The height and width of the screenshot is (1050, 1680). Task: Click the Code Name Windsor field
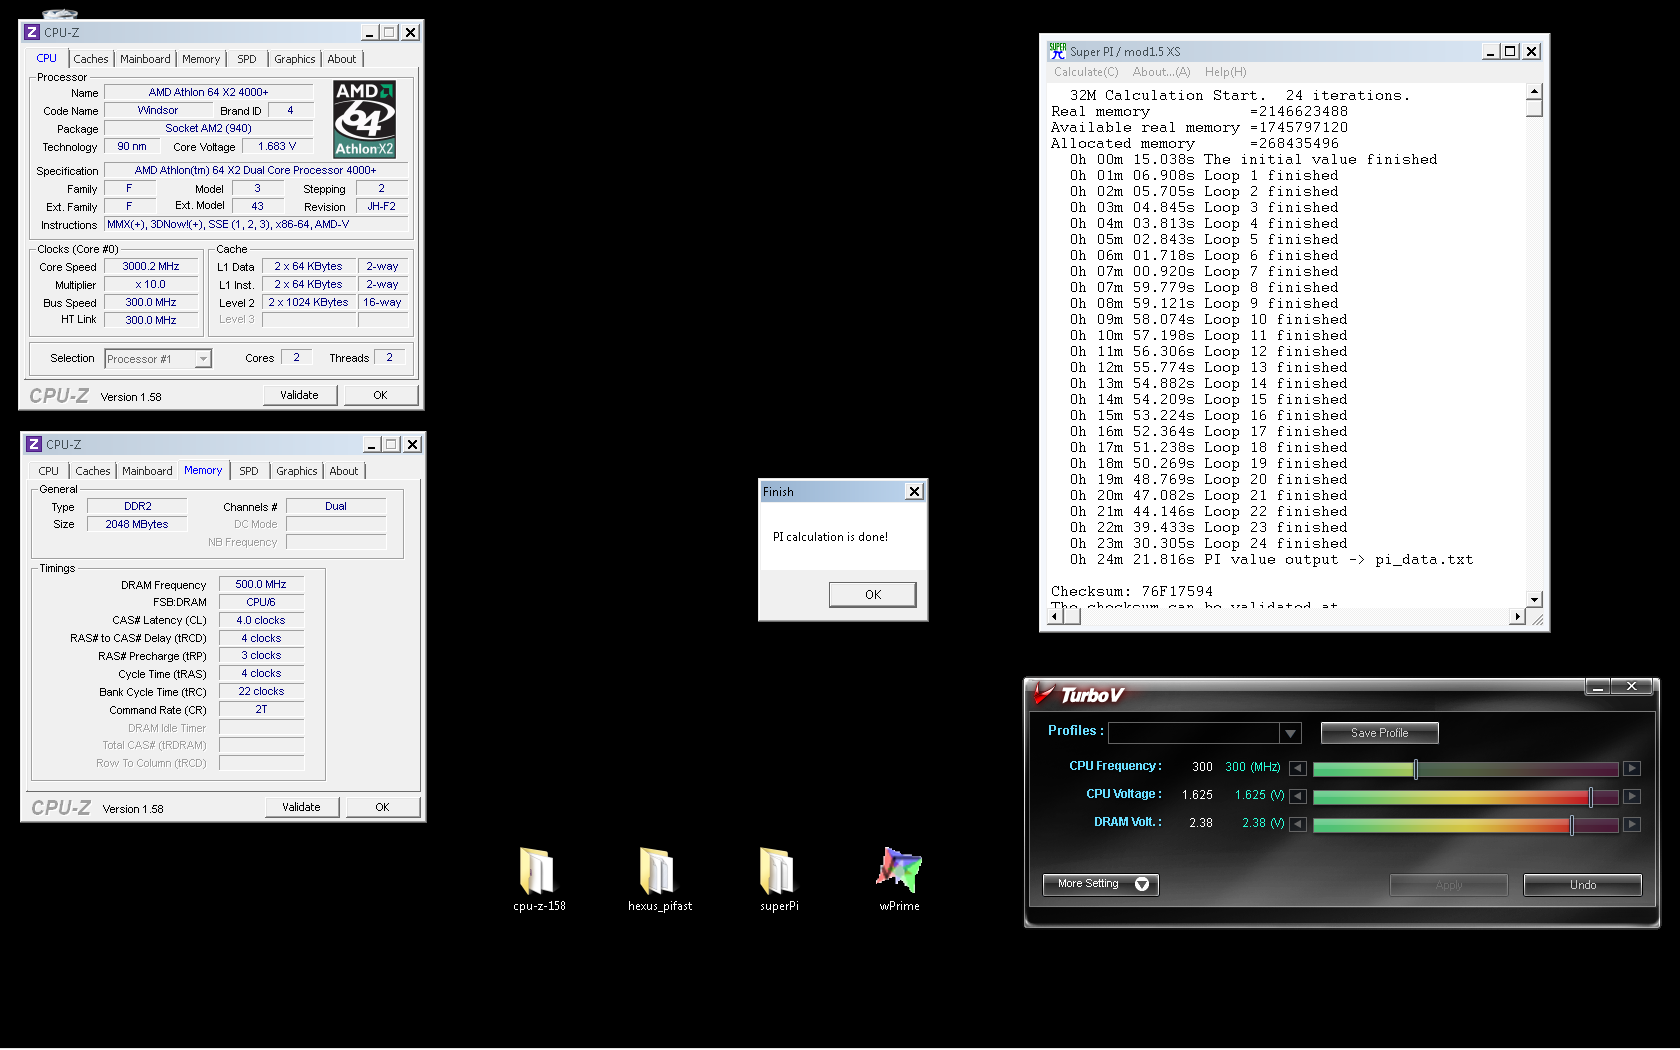pos(158,111)
